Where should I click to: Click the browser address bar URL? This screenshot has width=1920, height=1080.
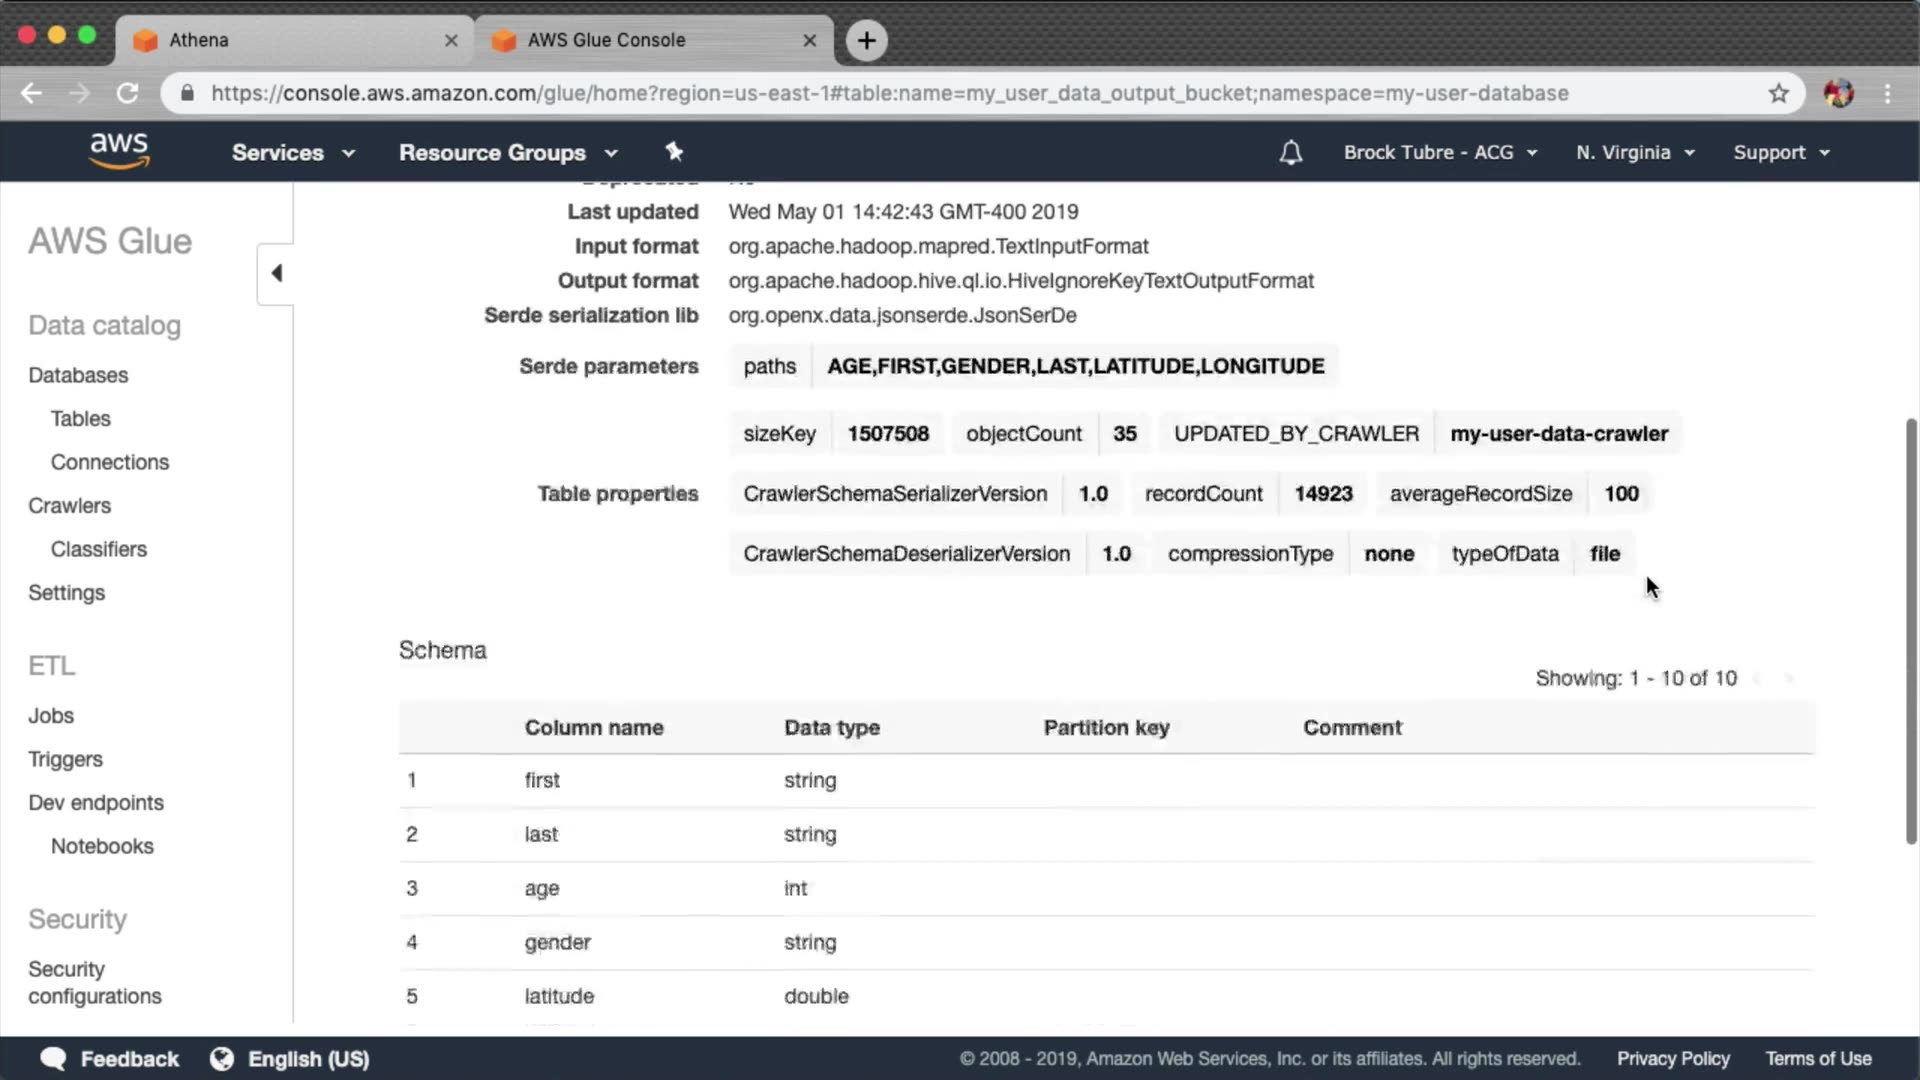click(x=889, y=94)
